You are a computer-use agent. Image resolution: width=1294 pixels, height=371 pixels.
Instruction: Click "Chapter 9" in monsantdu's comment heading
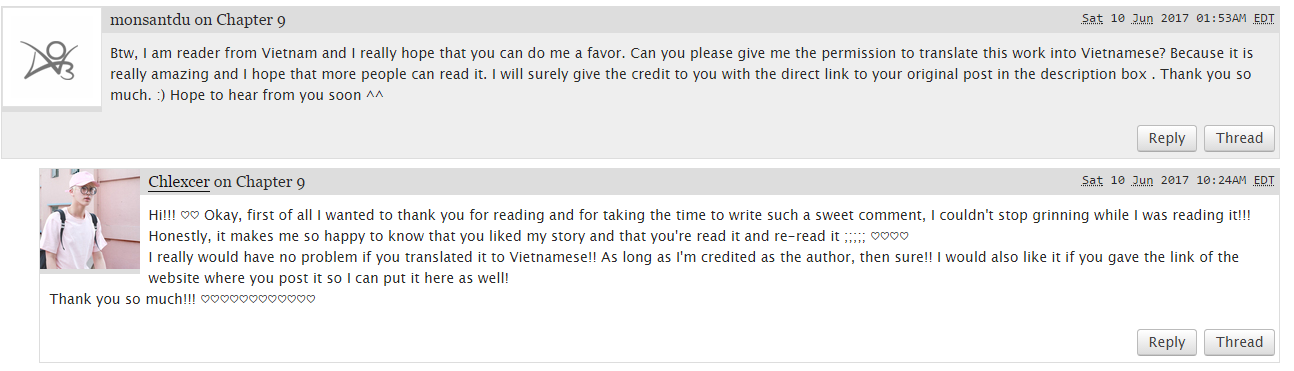coord(251,20)
